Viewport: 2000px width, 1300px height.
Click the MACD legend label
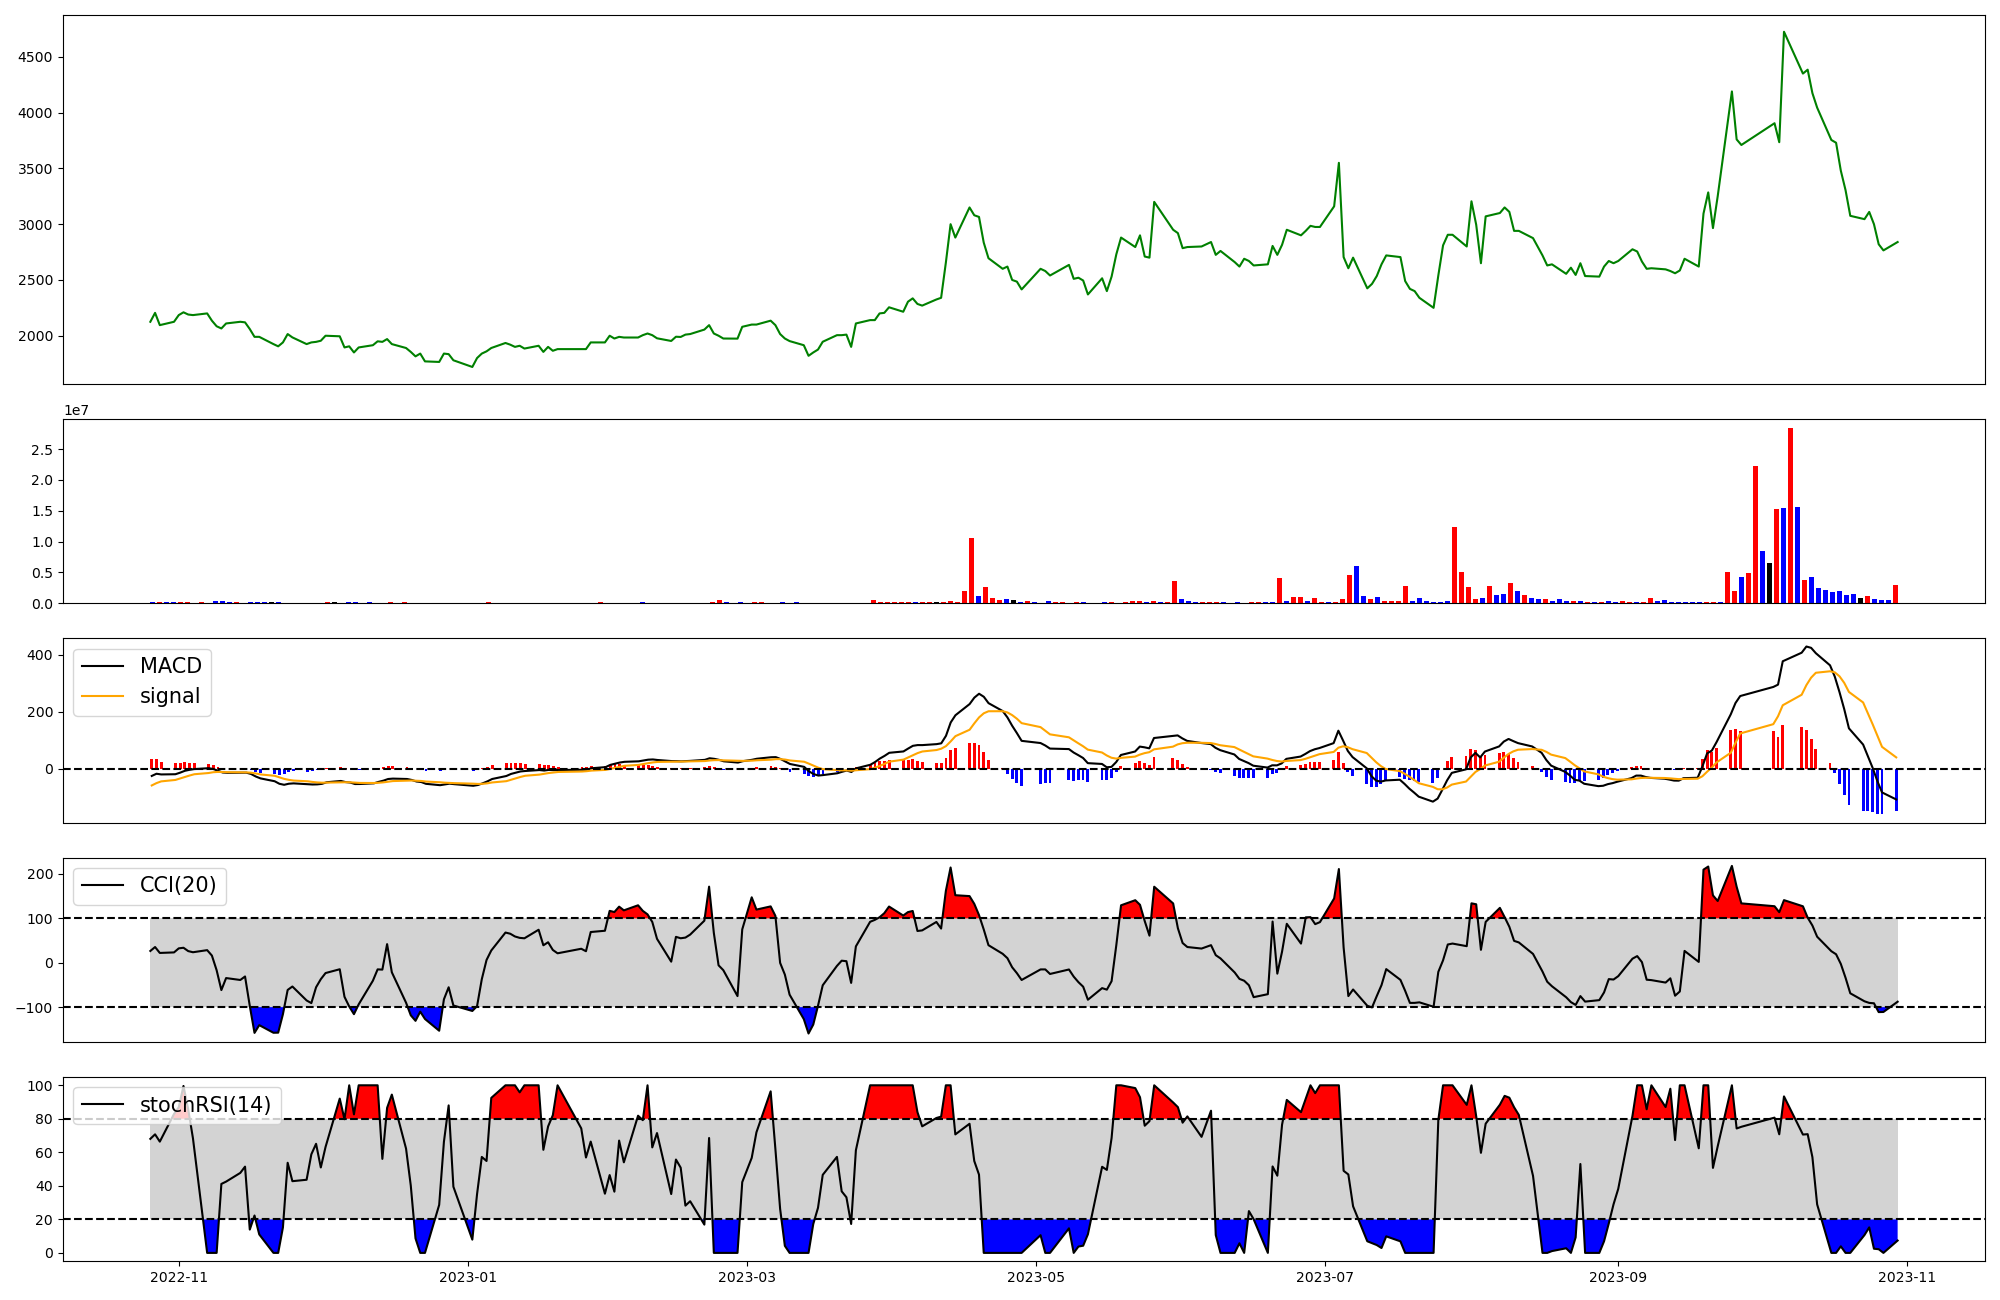point(170,666)
